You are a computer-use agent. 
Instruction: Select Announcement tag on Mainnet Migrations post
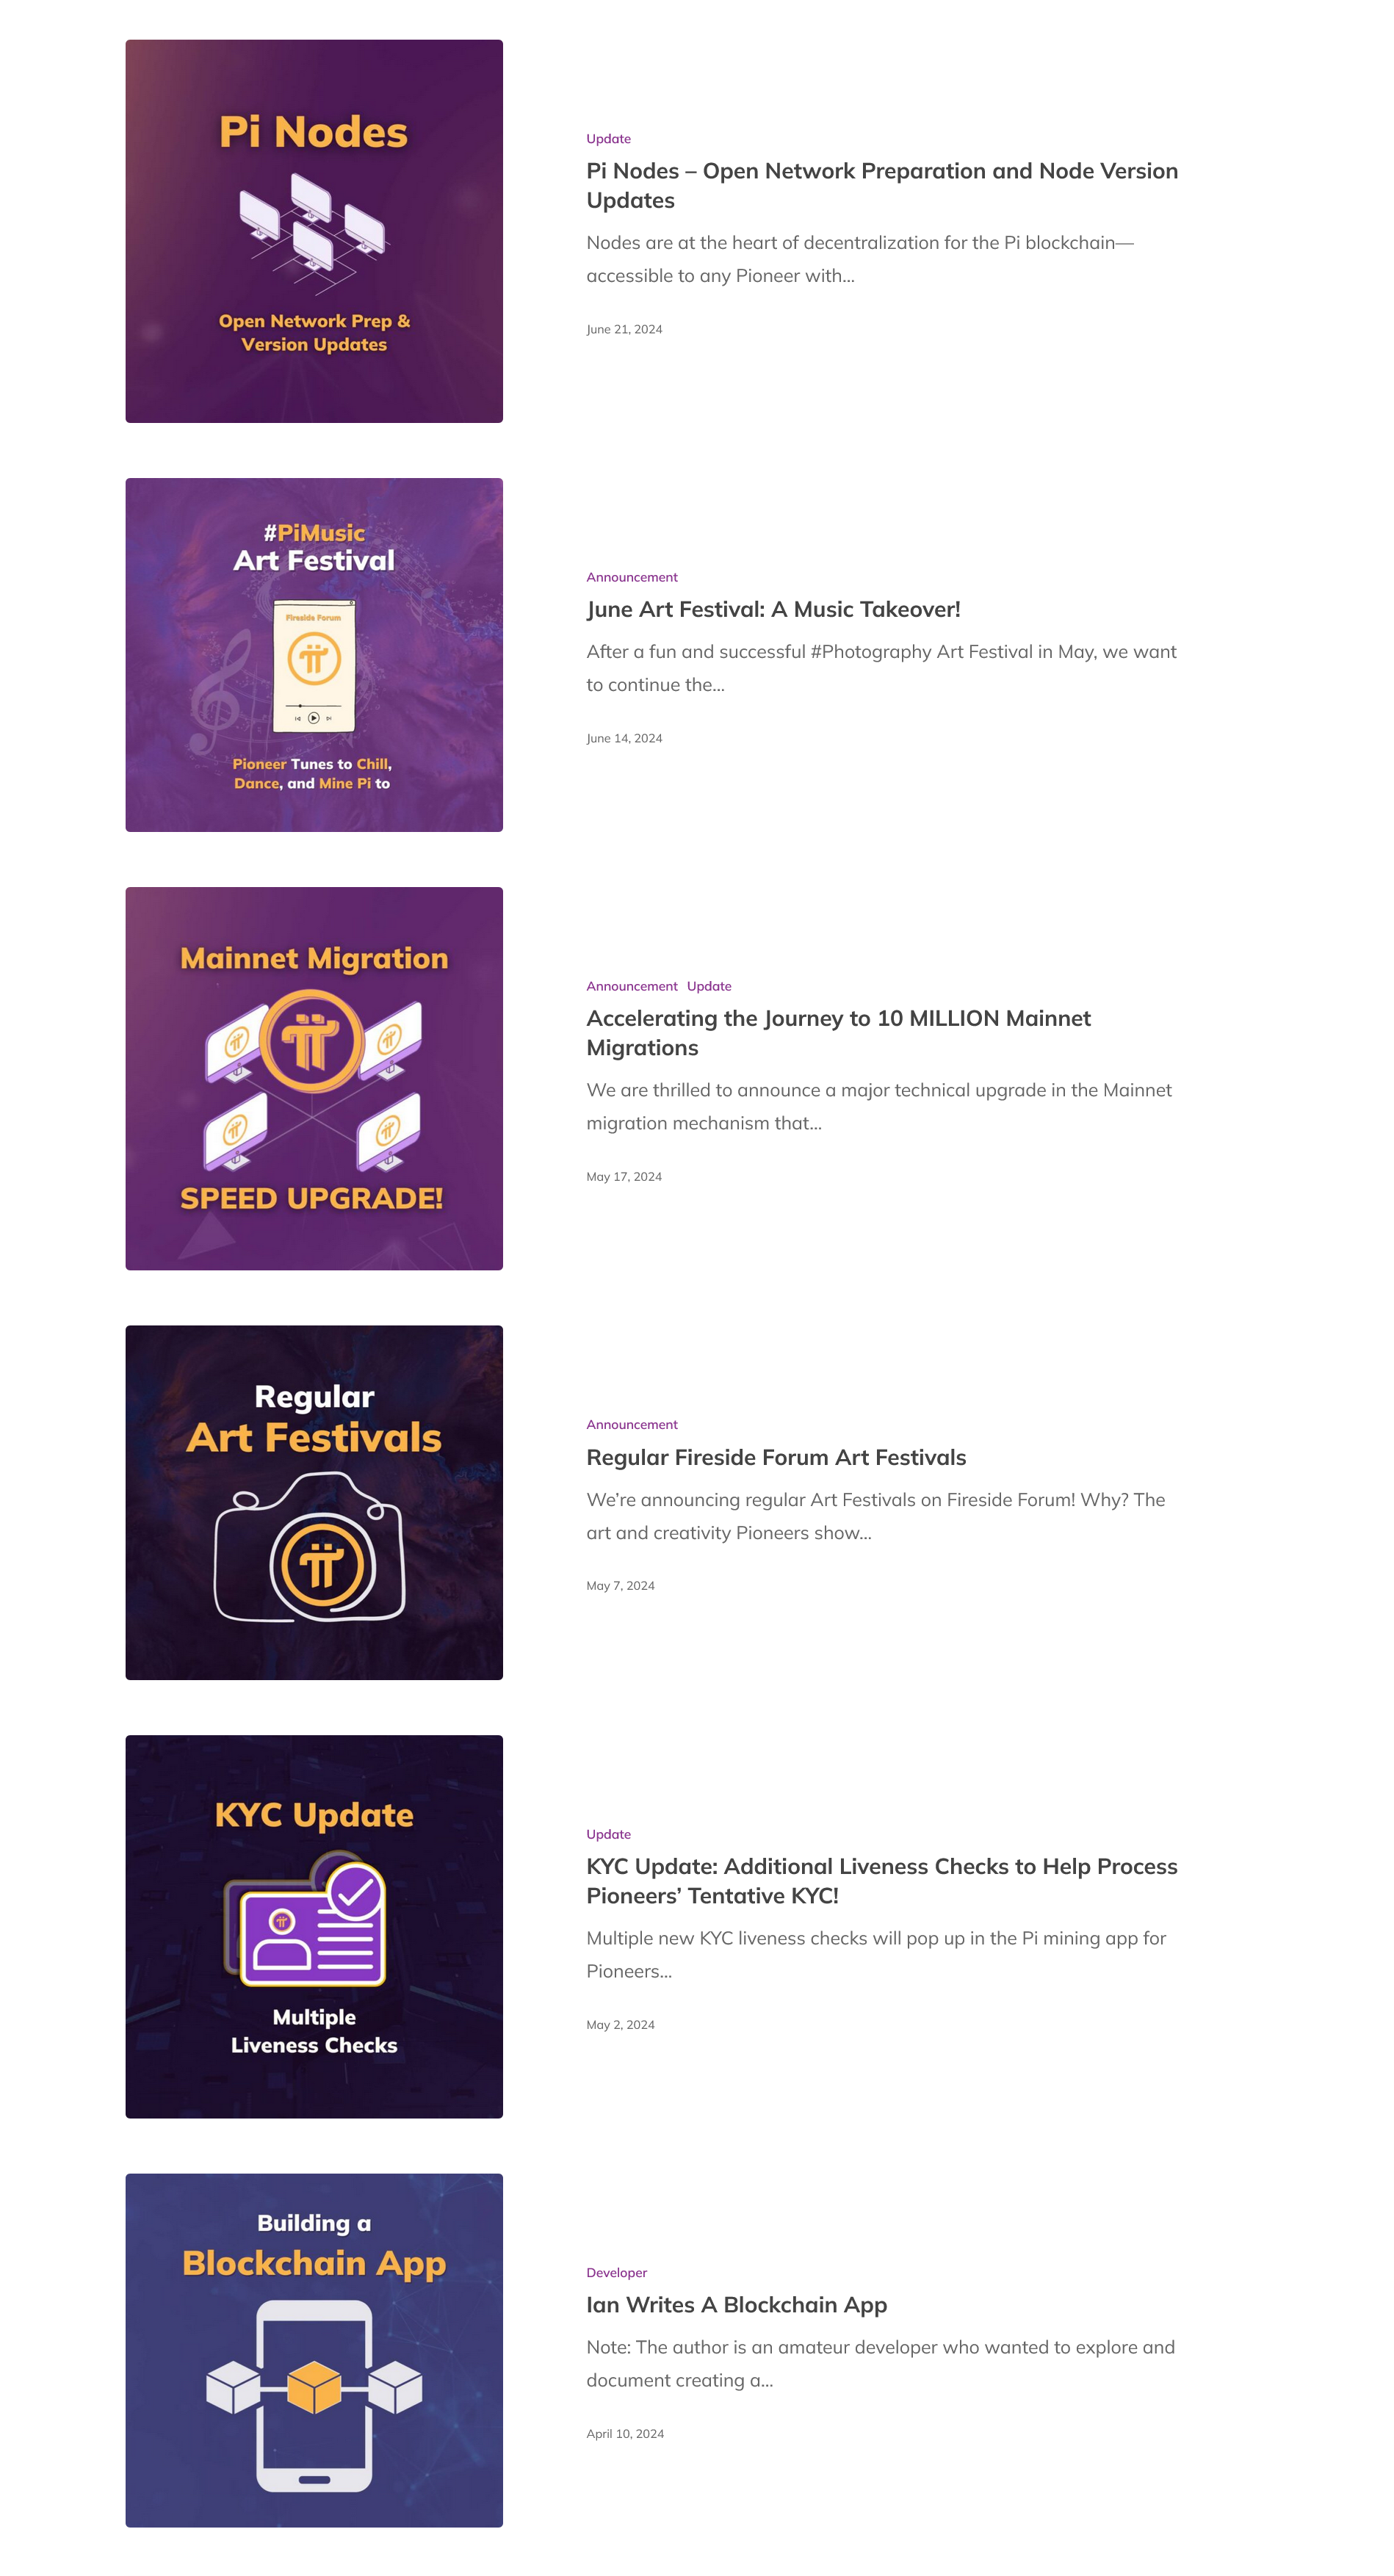632,986
